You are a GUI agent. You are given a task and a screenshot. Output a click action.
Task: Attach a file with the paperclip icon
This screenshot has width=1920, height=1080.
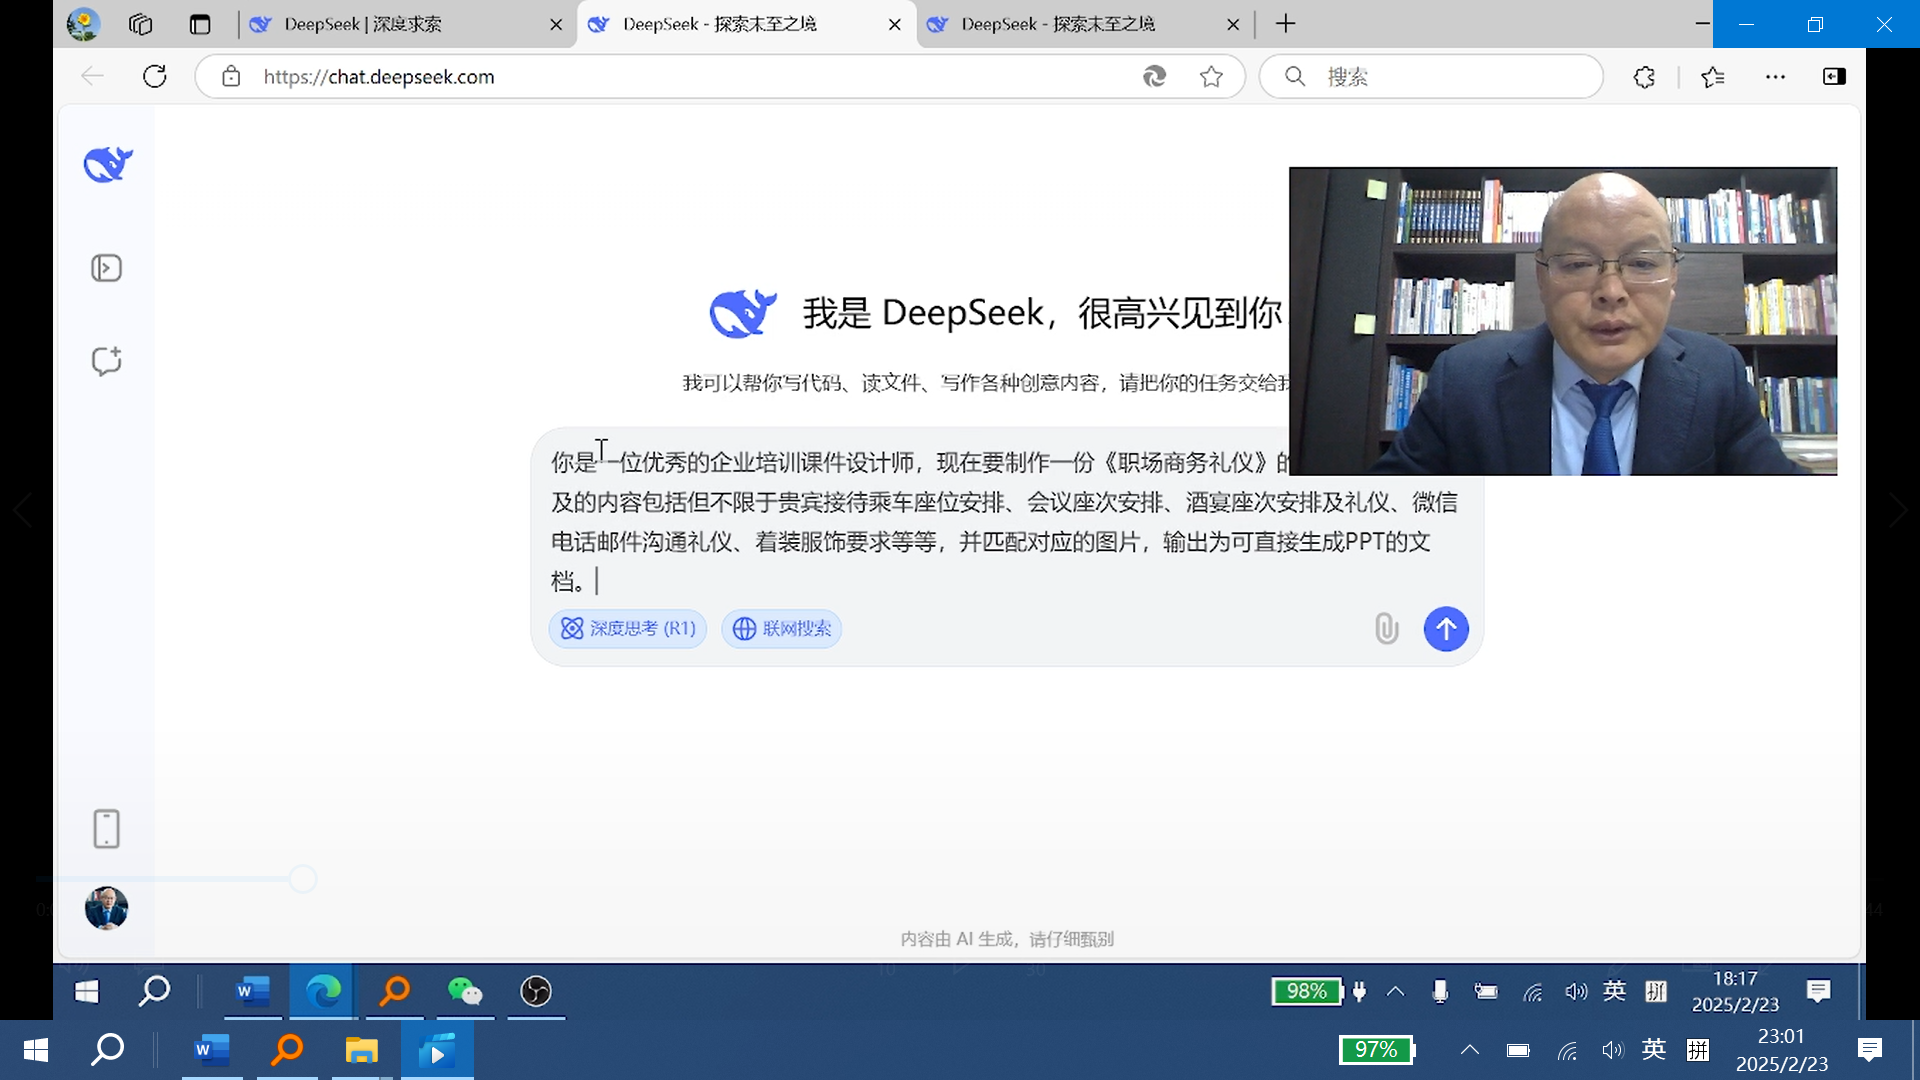(x=1386, y=629)
